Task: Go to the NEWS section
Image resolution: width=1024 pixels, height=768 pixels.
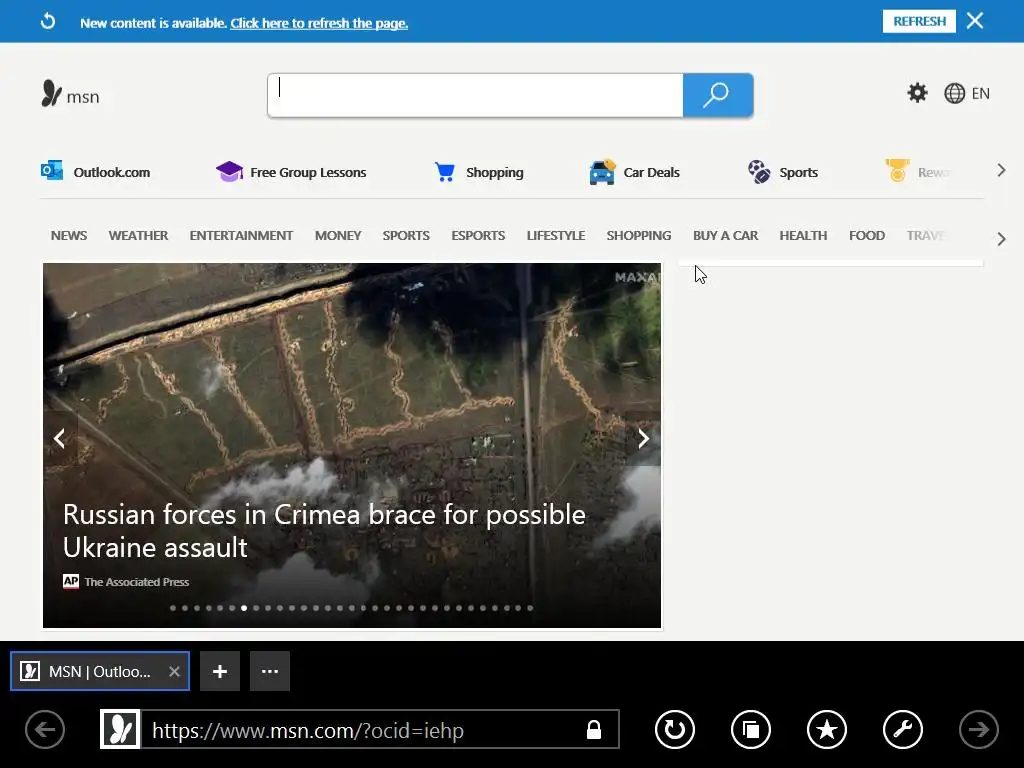Action: tap(69, 235)
